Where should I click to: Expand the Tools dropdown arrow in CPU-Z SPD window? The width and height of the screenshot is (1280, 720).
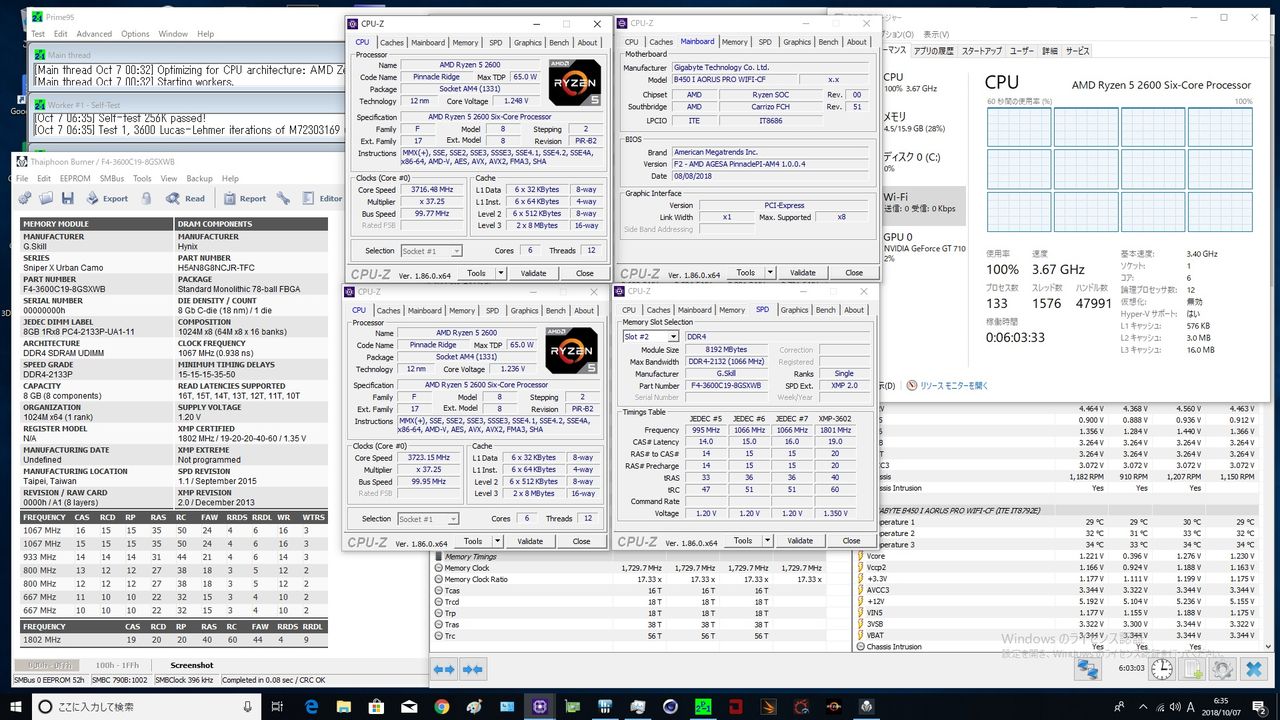(x=767, y=541)
